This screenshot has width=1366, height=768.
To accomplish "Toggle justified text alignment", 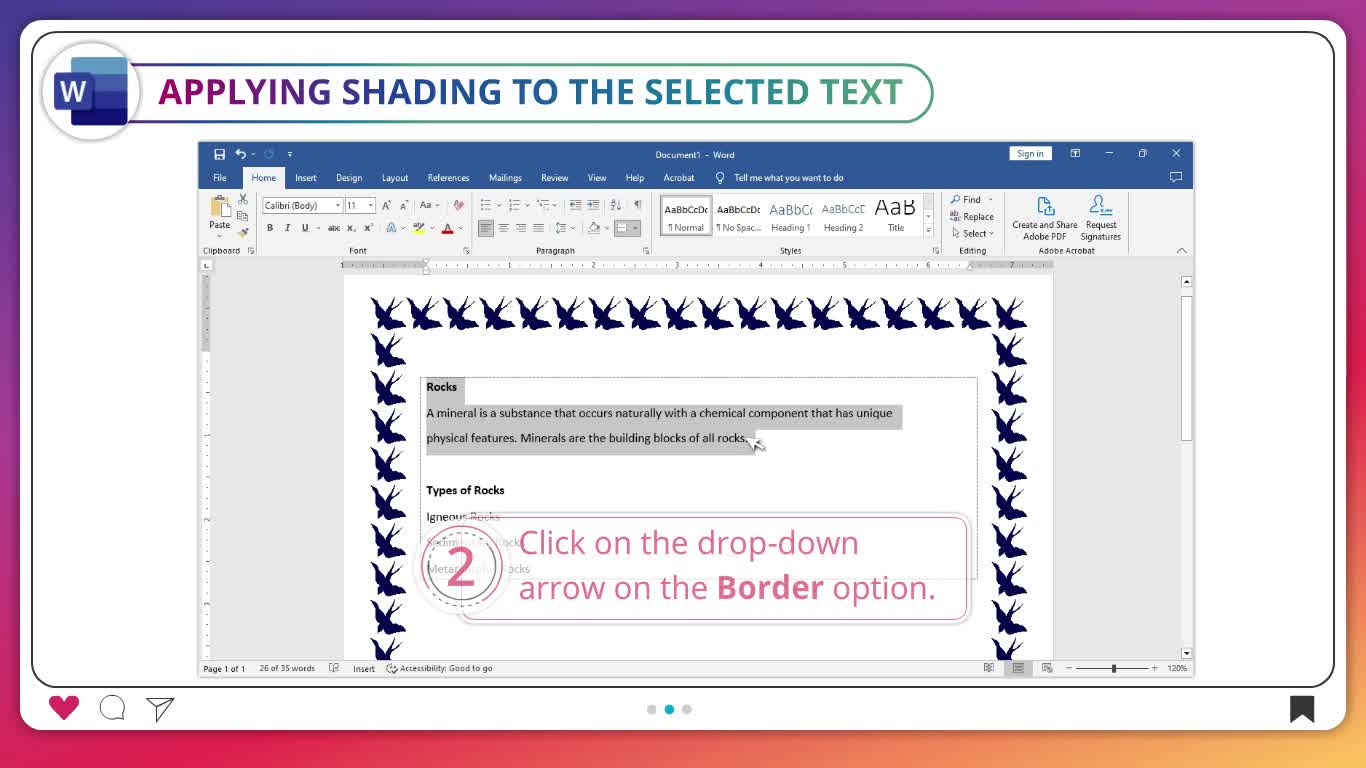I will 538,228.
